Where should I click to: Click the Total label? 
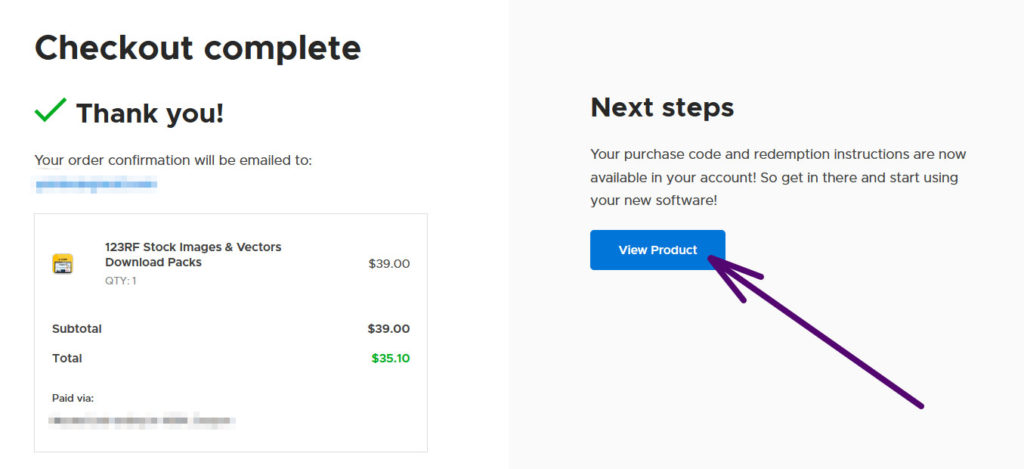click(67, 358)
